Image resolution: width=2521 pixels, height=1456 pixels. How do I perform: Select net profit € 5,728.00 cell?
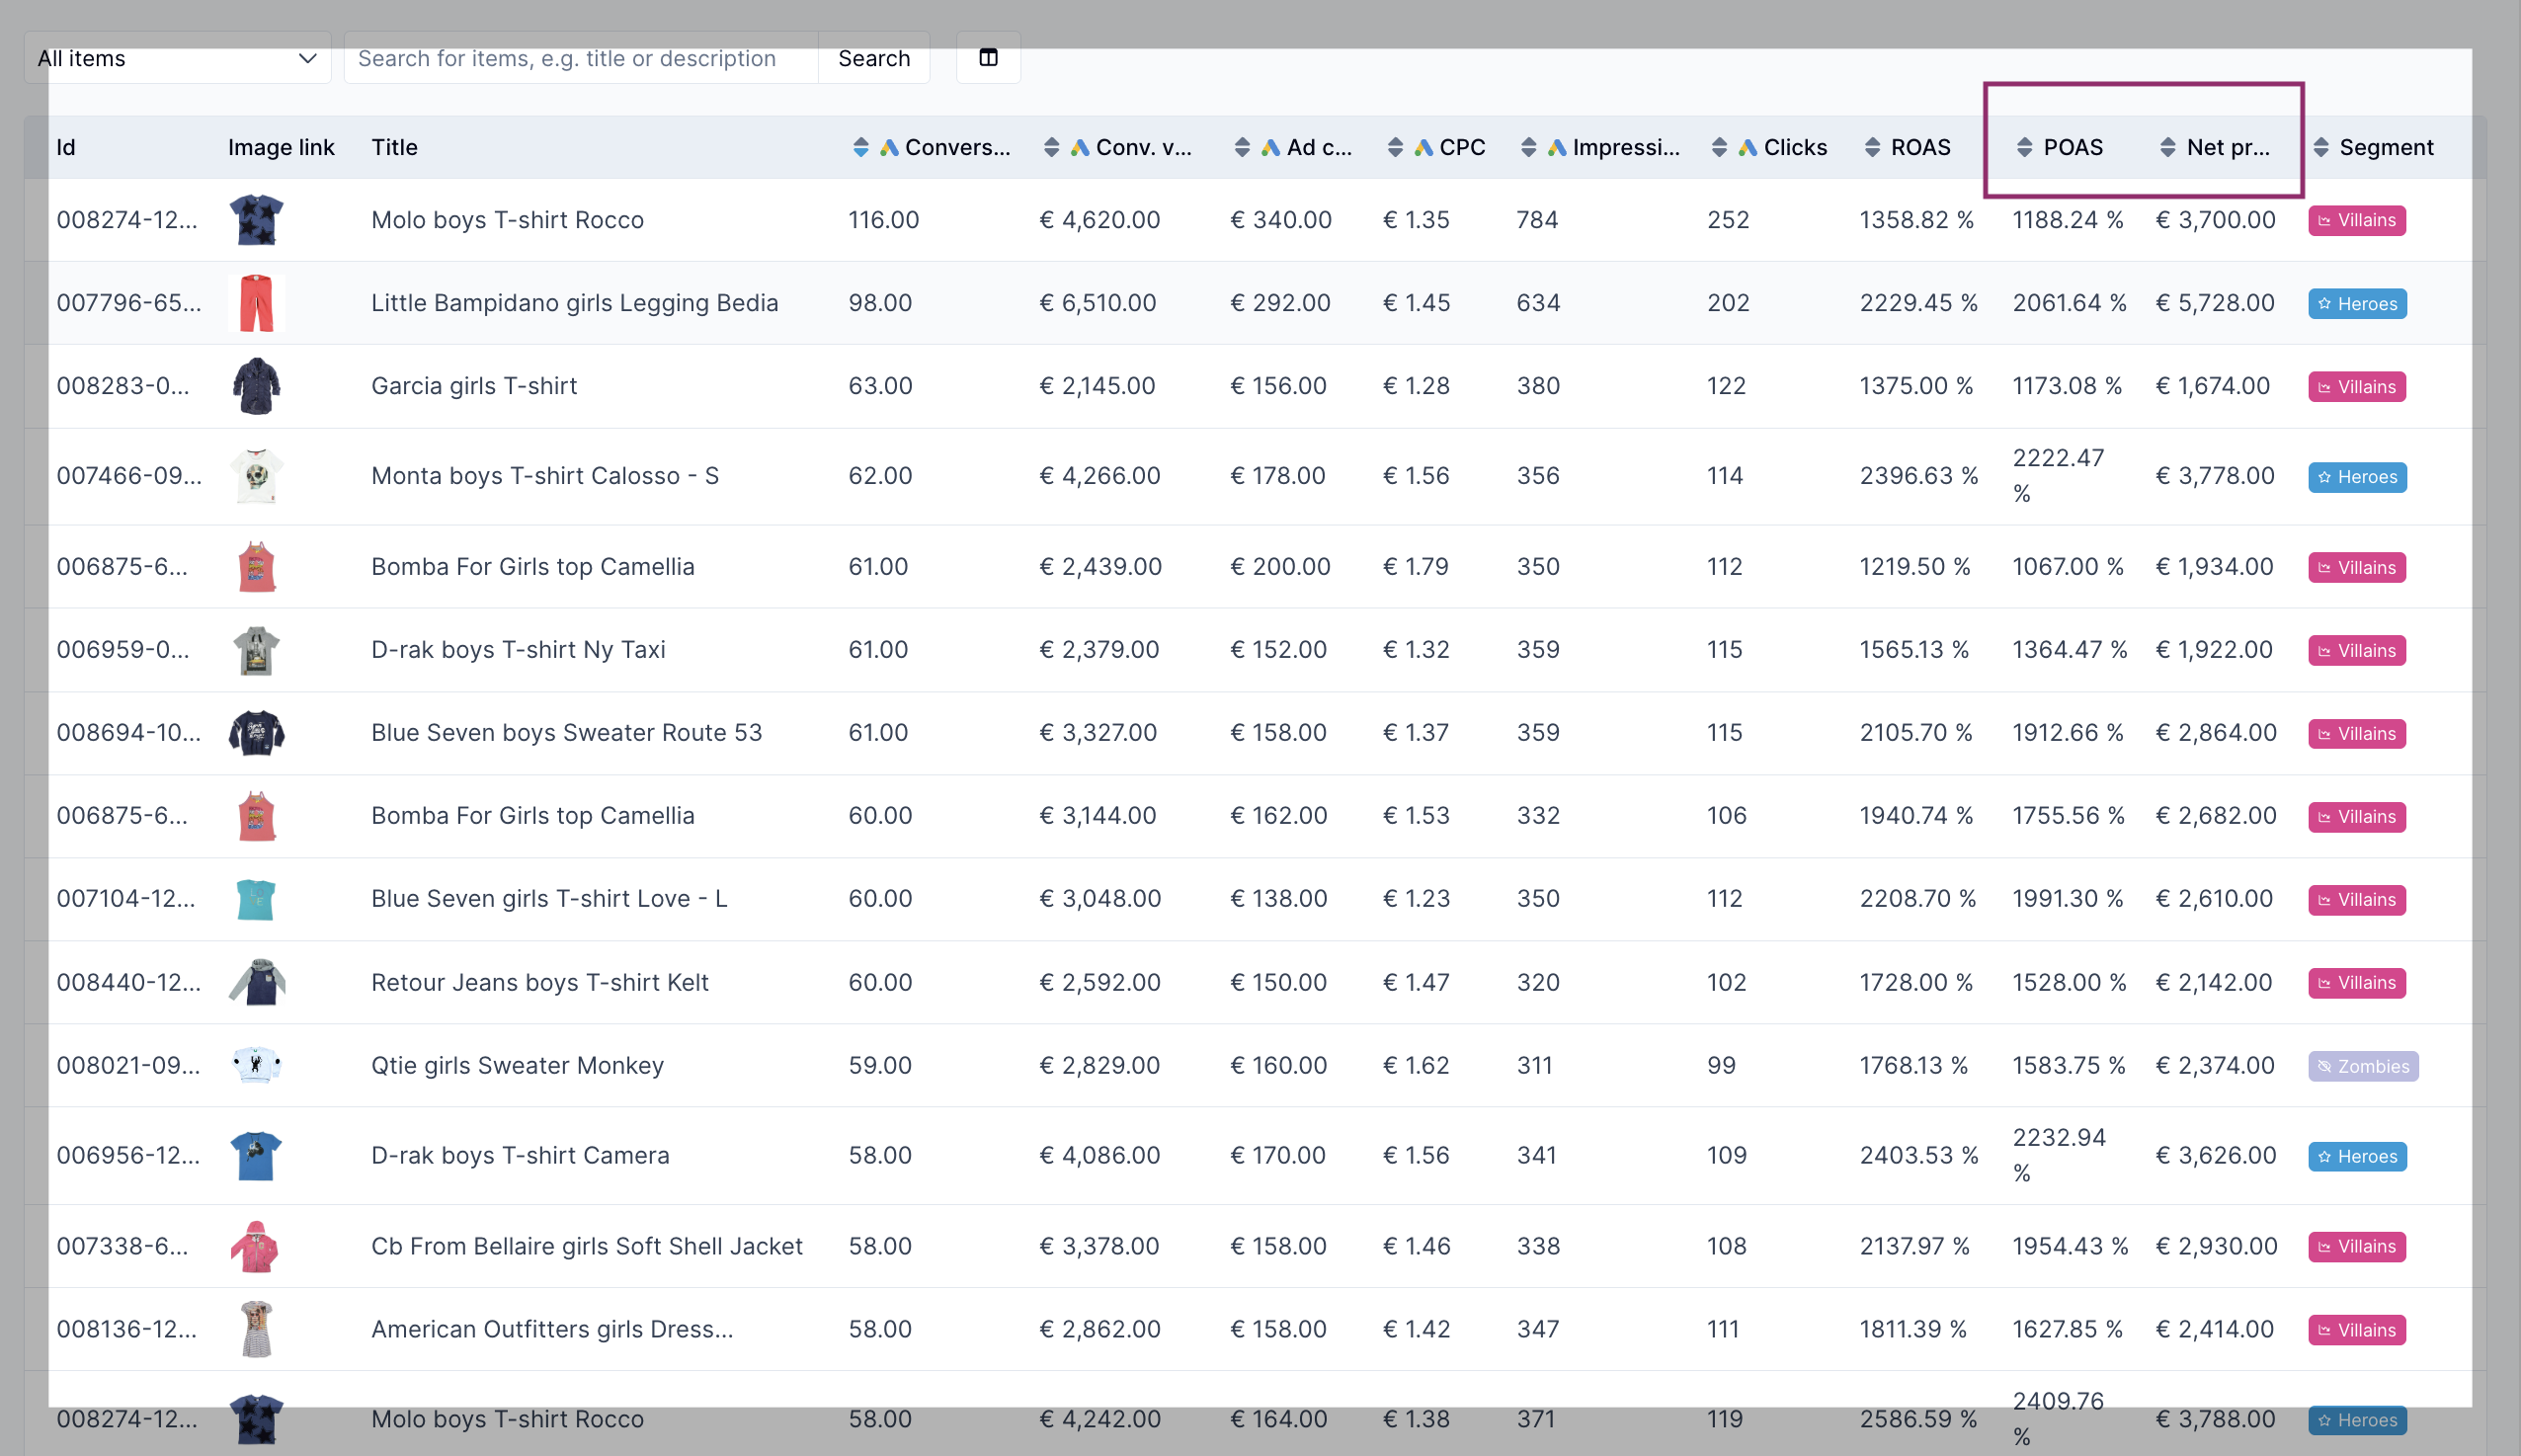(x=2215, y=303)
